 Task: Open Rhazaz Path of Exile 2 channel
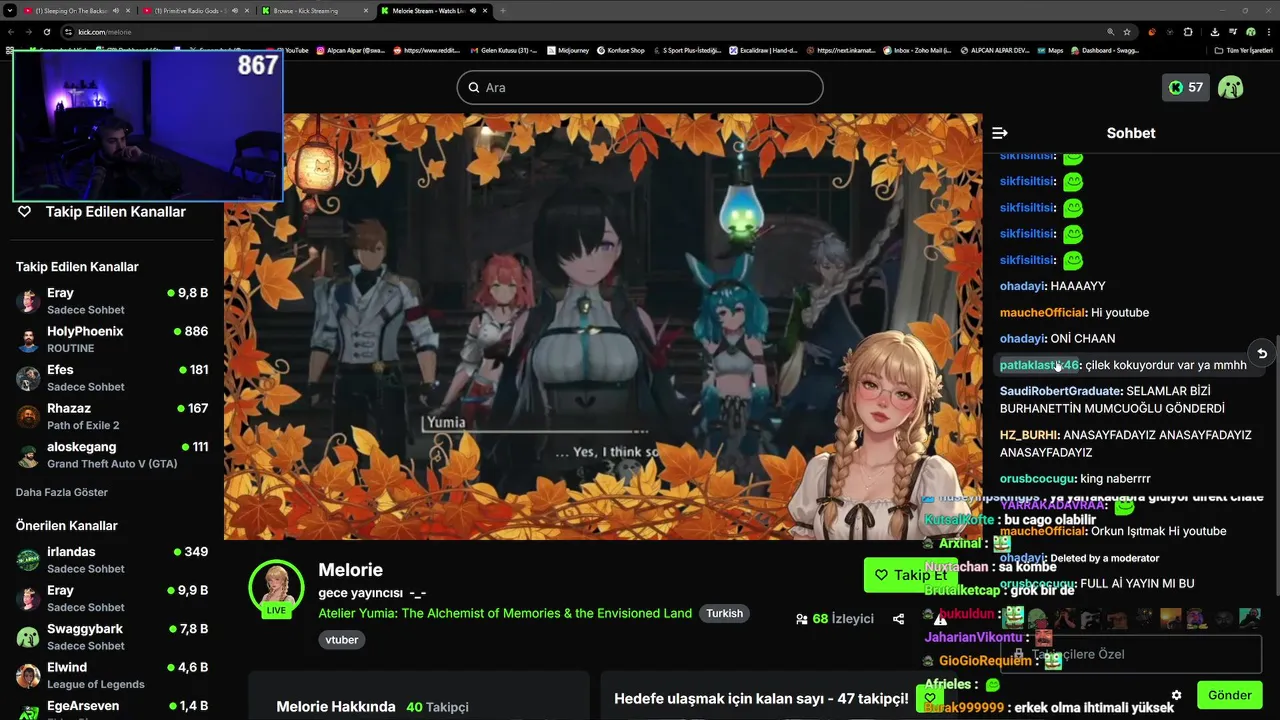(x=112, y=416)
